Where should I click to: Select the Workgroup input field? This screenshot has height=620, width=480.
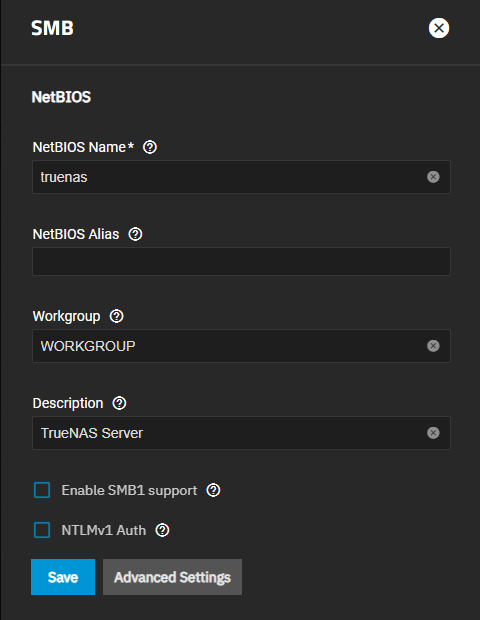[241, 346]
